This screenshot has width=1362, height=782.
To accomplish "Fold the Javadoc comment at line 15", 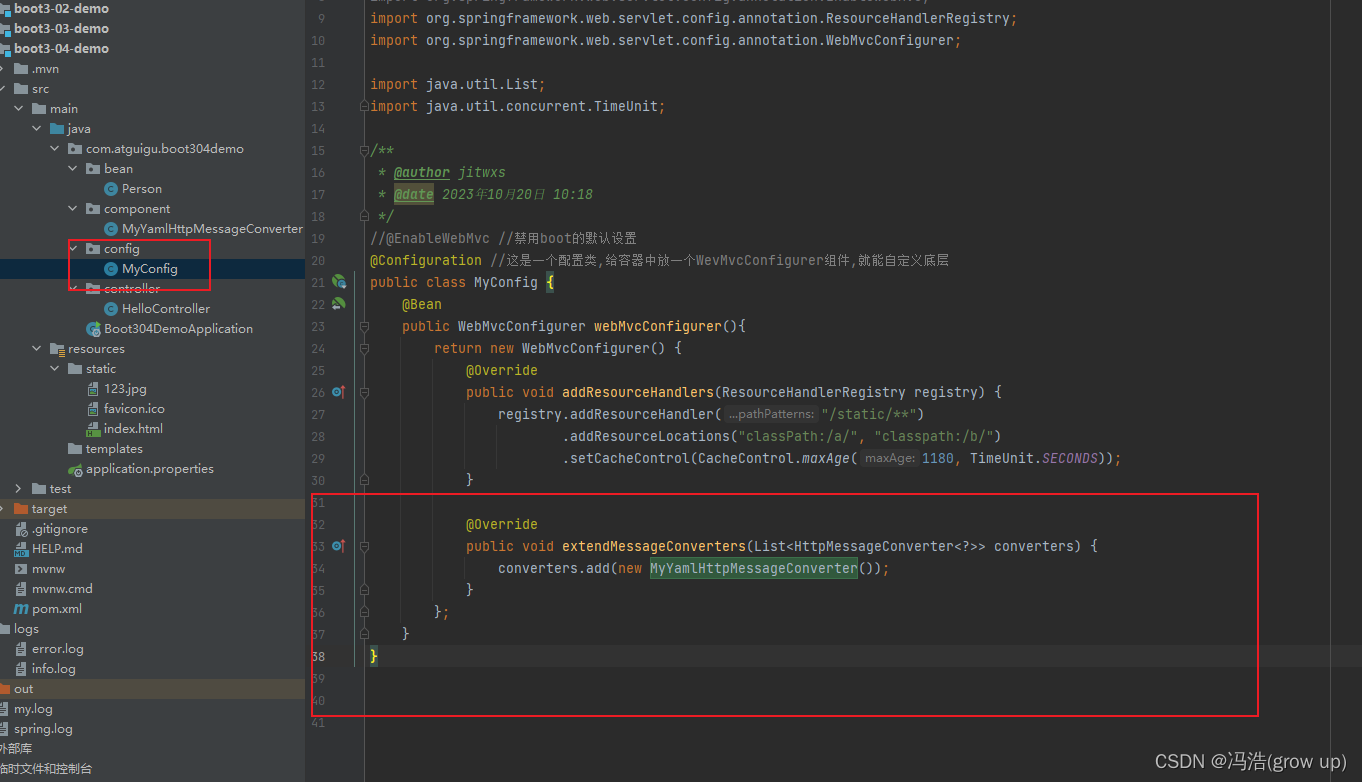I will coord(364,150).
